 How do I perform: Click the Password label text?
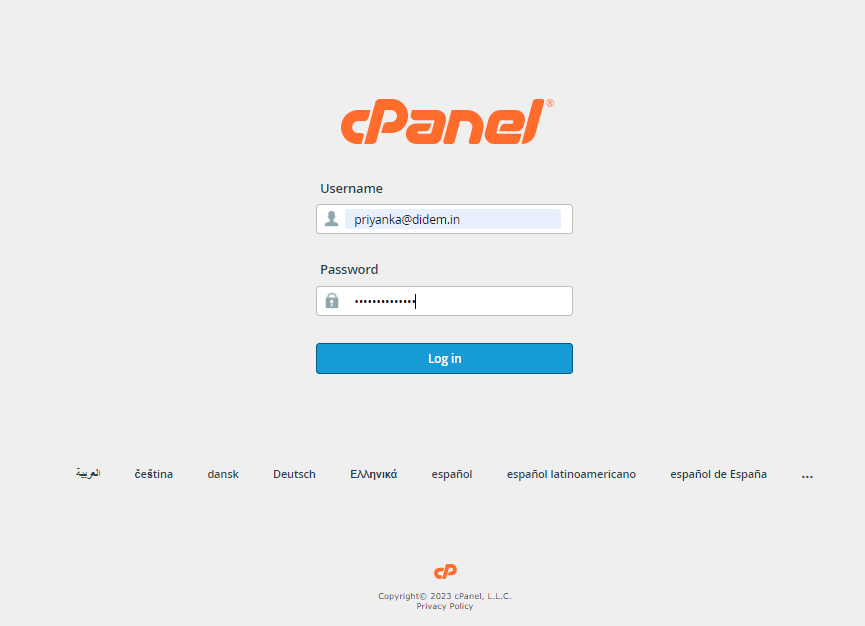pyautogui.click(x=349, y=270)
